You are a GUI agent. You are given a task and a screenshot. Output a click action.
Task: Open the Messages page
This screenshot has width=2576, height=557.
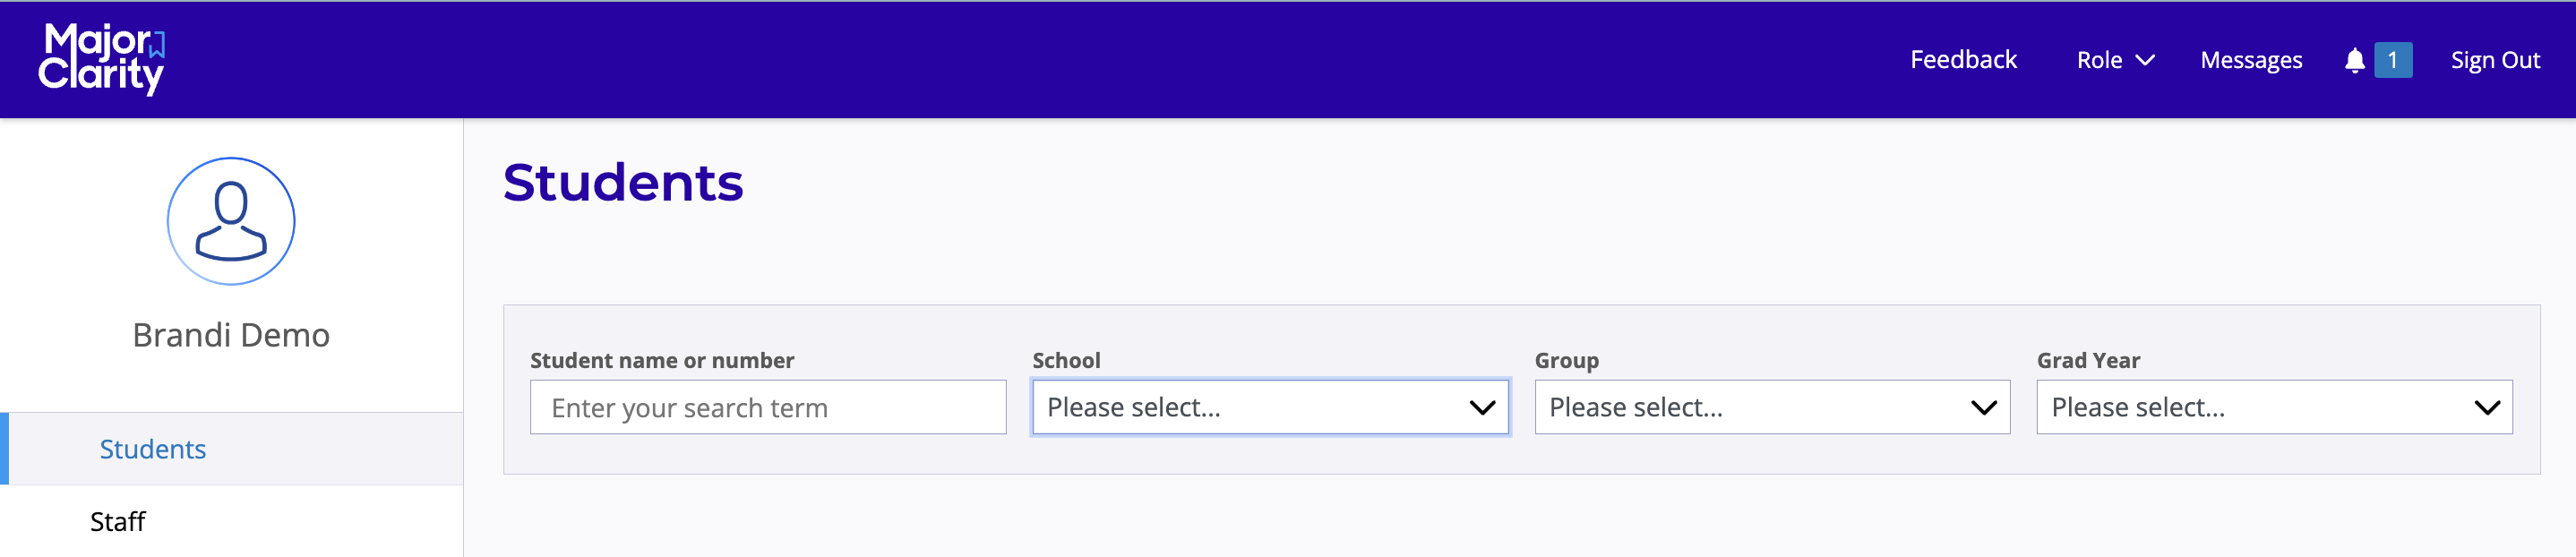(2251, 60)
